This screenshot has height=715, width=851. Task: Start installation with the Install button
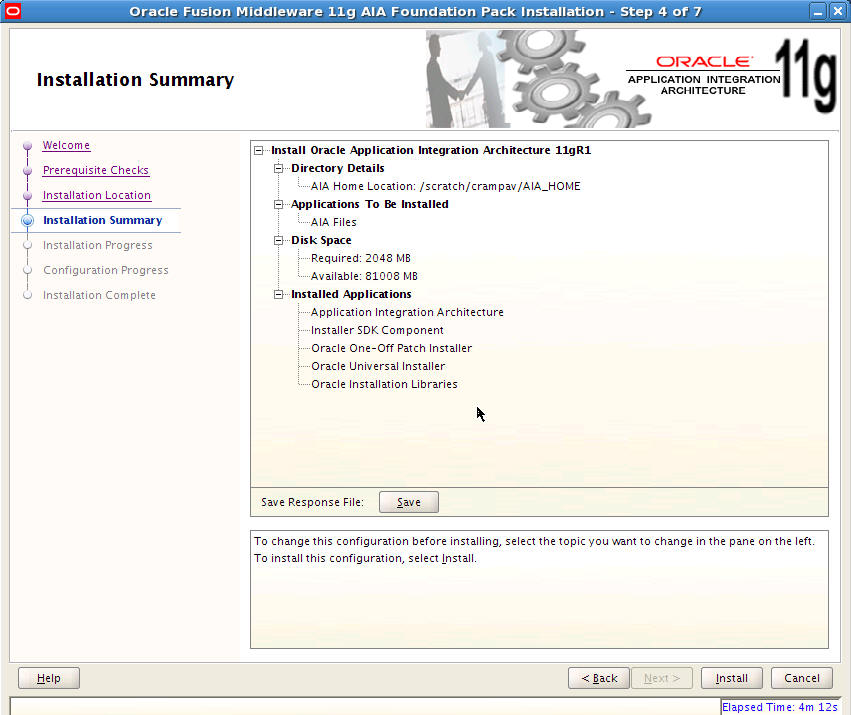[x=732, y=678]
